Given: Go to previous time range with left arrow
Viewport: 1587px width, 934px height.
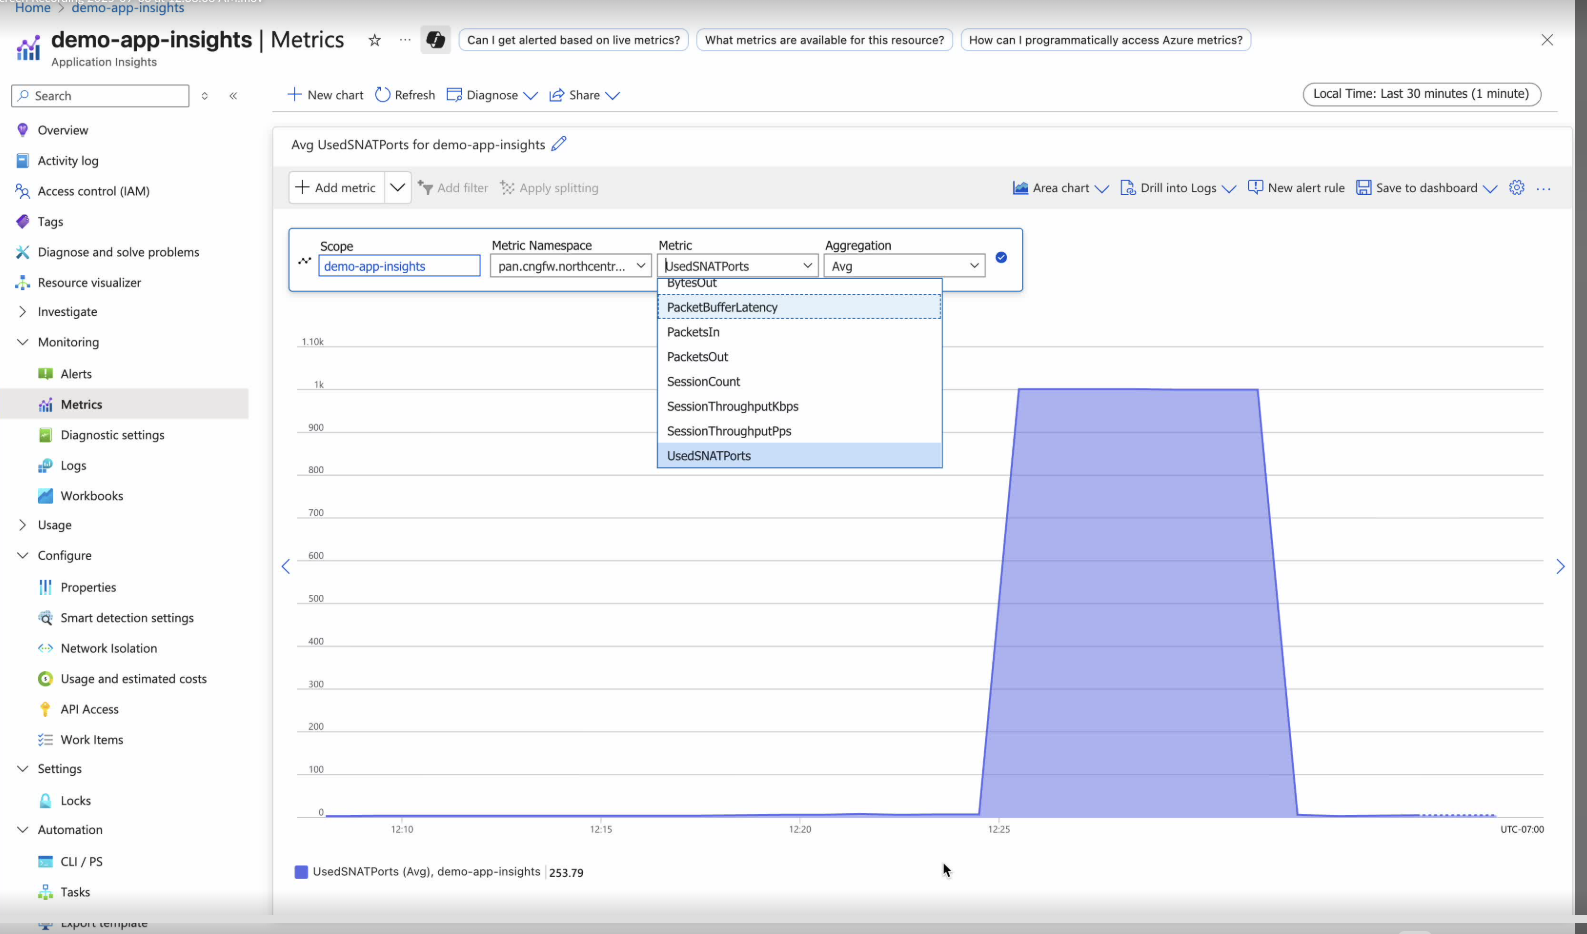Looking at the screenshot, I should click(286, 567).
